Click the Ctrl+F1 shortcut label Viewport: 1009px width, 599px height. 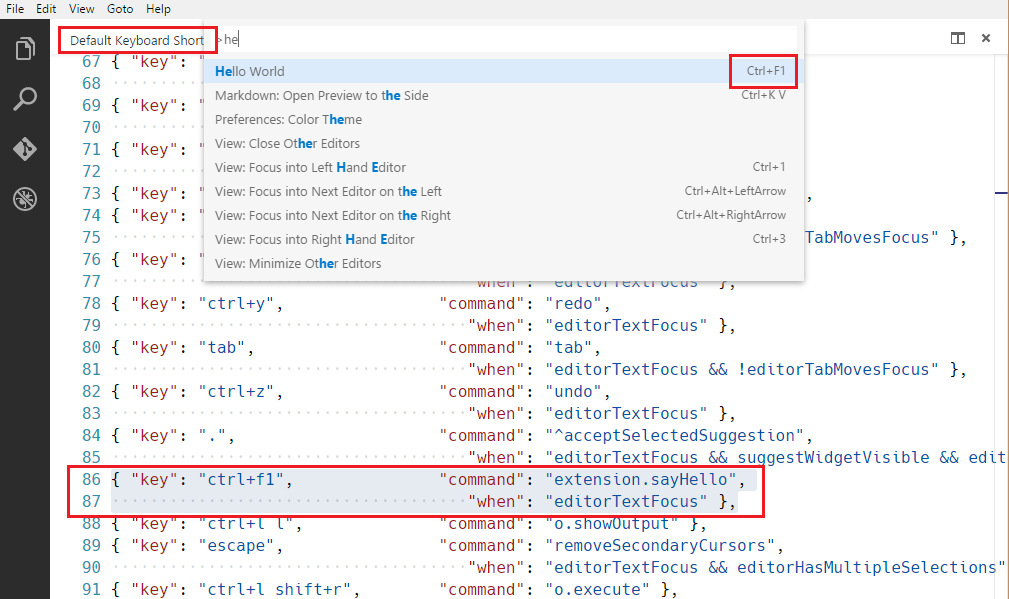coord(764,71)
